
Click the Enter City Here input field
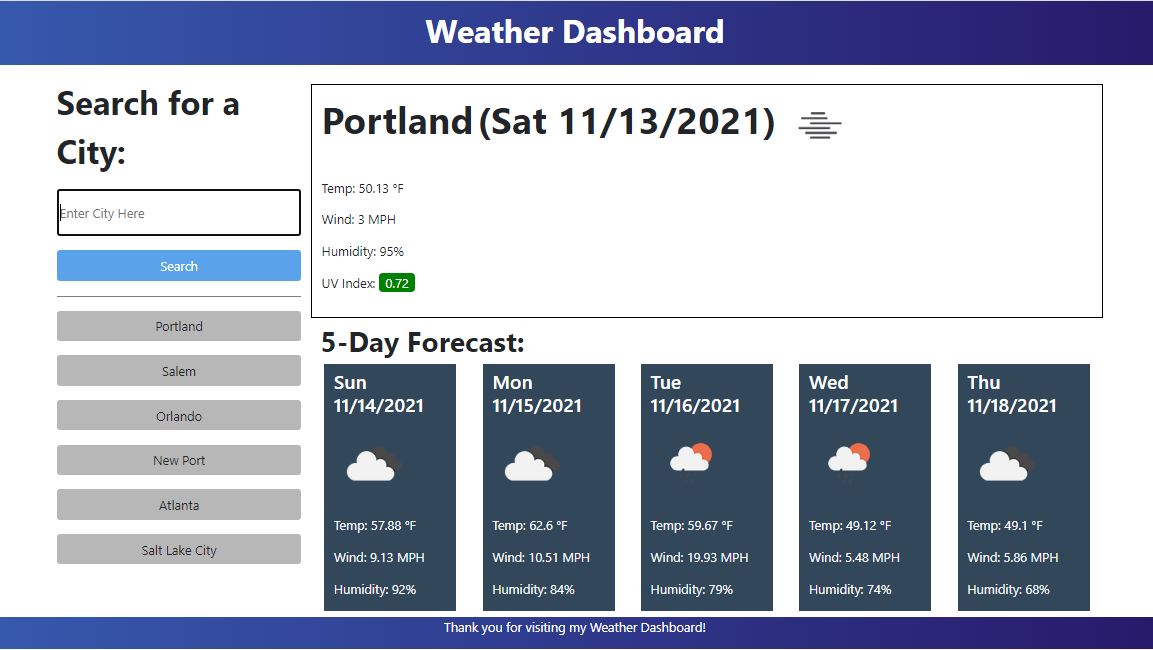[178, 212]
